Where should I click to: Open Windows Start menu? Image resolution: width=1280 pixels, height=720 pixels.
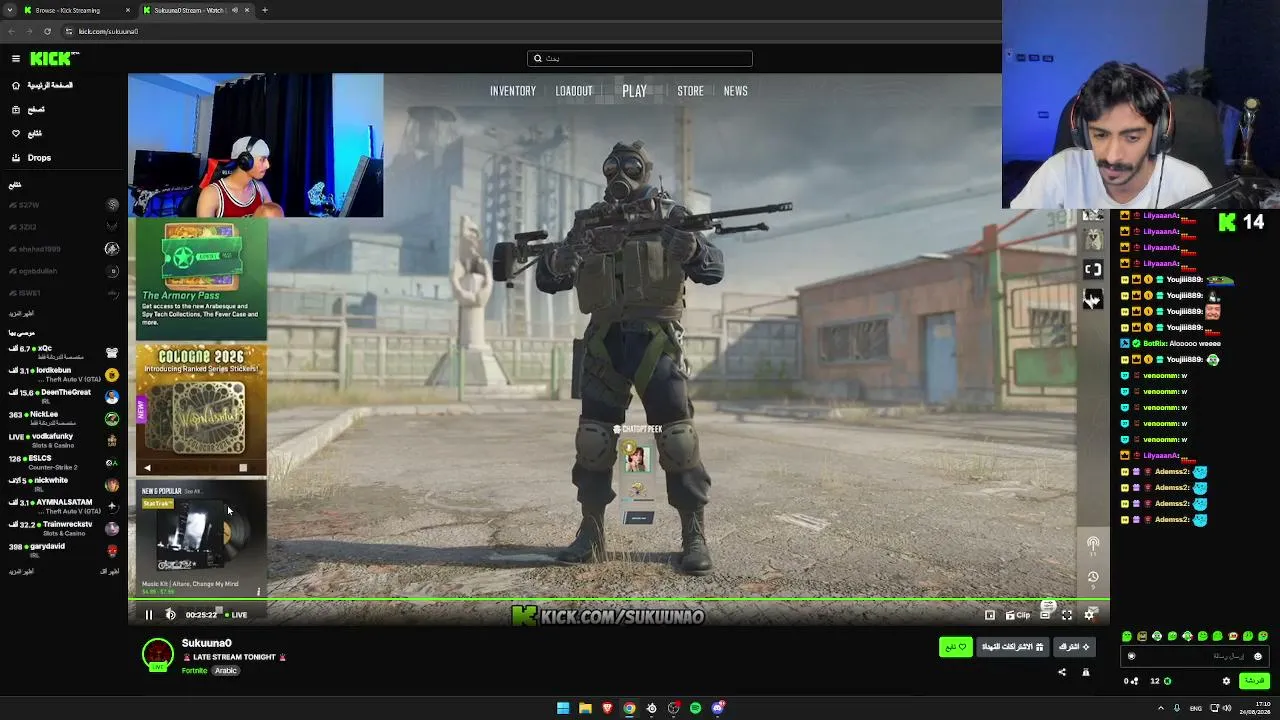tap(563, 708)
